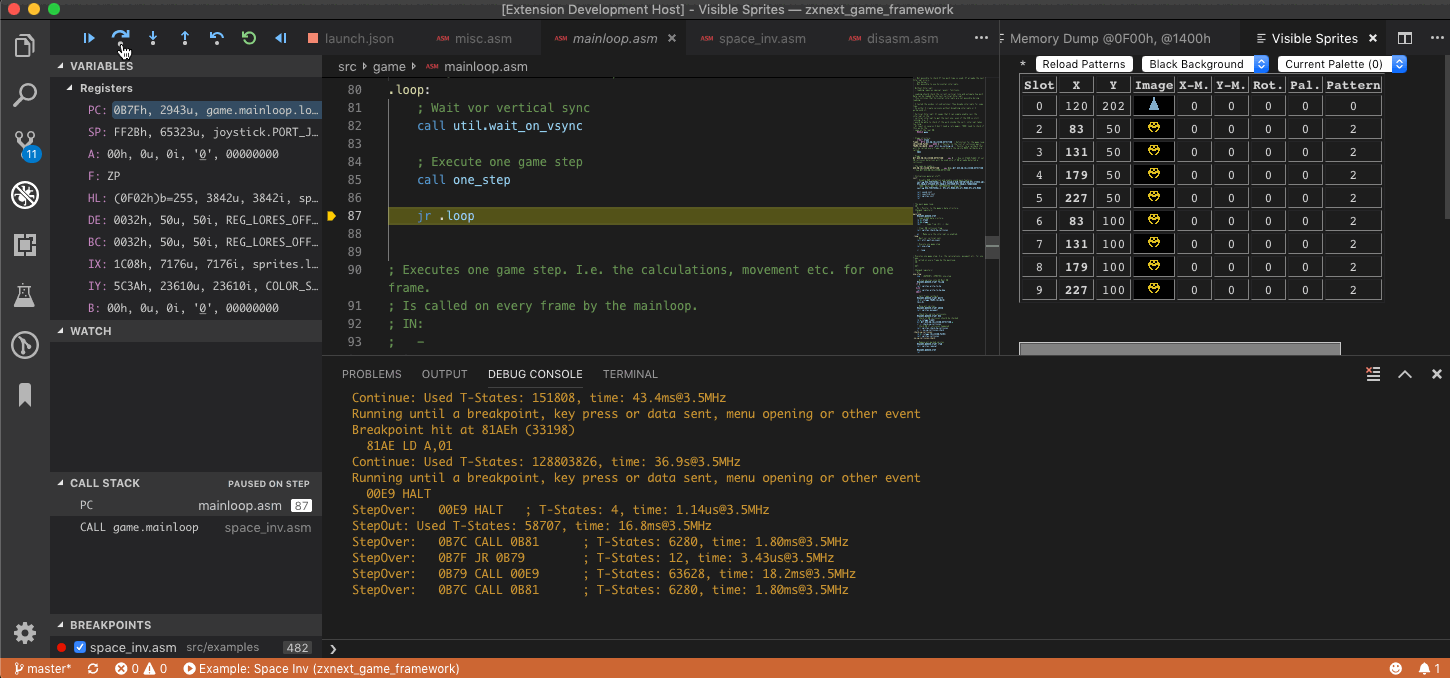This screenshot has width=1450, height=678.
Task: Open Source Control with 11 badge
Action: pyautogui.click(x=25, y=144)
